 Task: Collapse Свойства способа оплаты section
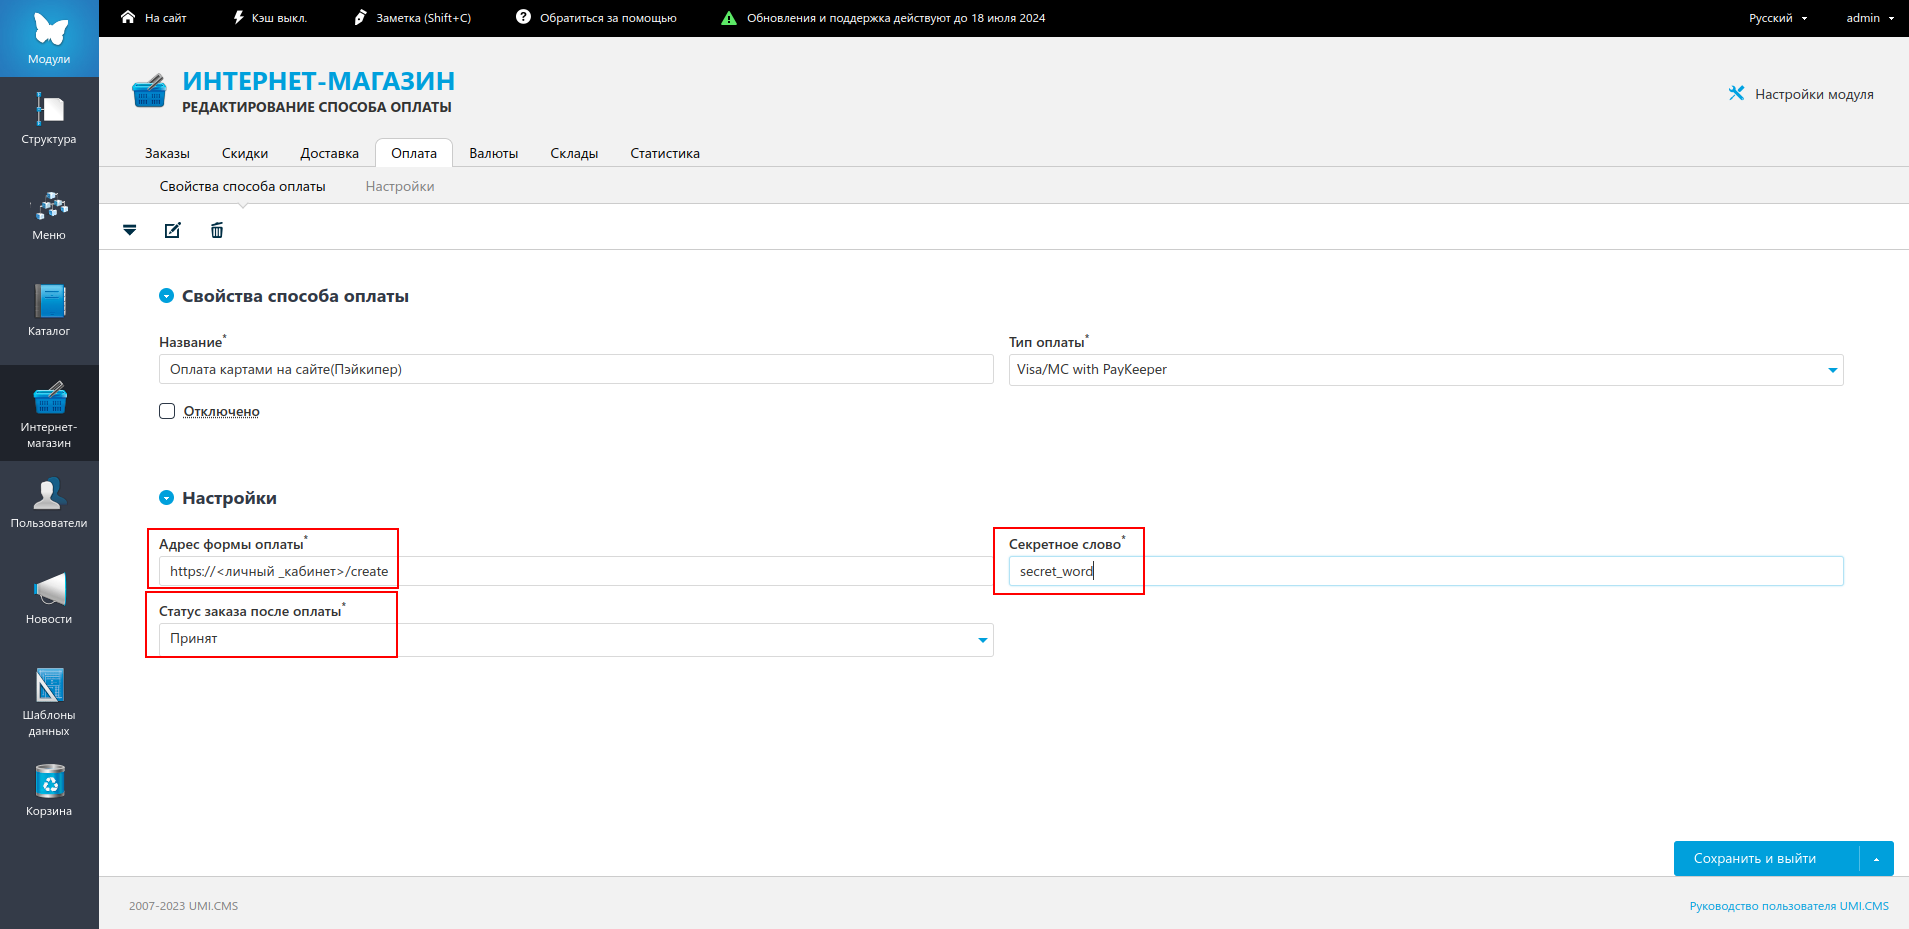167,296
